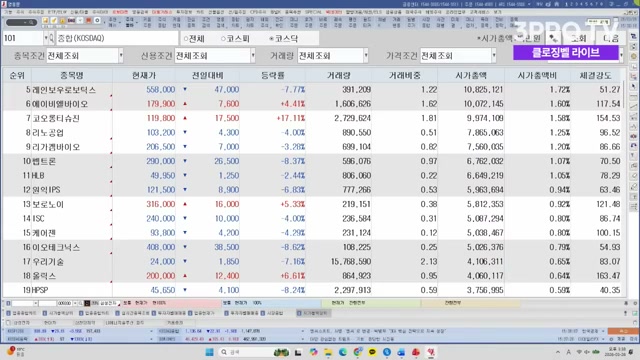Click the 101 code input field
This screenshot has height=360, width=640.
[x=23, y=38]
